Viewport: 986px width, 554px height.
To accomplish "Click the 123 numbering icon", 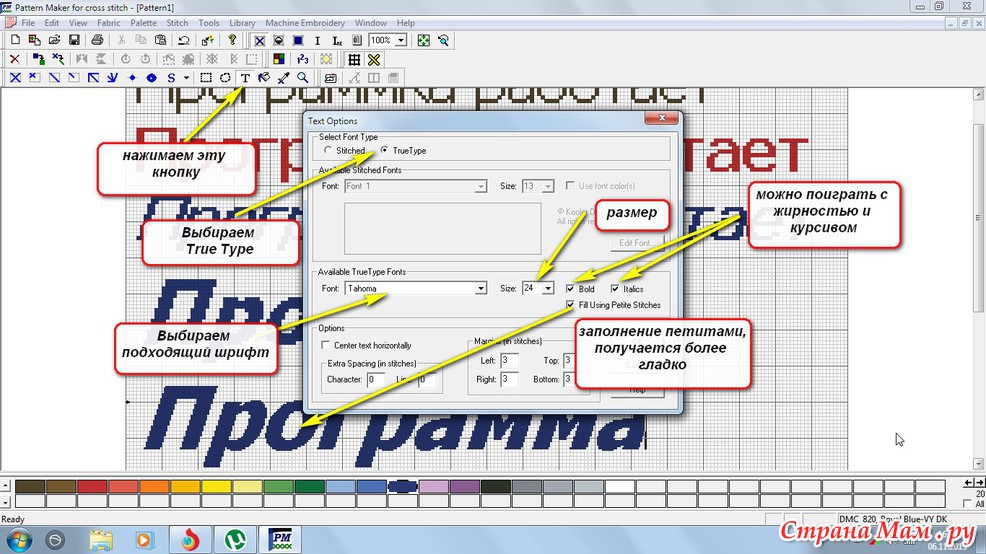I will click(x=302, y=59).
